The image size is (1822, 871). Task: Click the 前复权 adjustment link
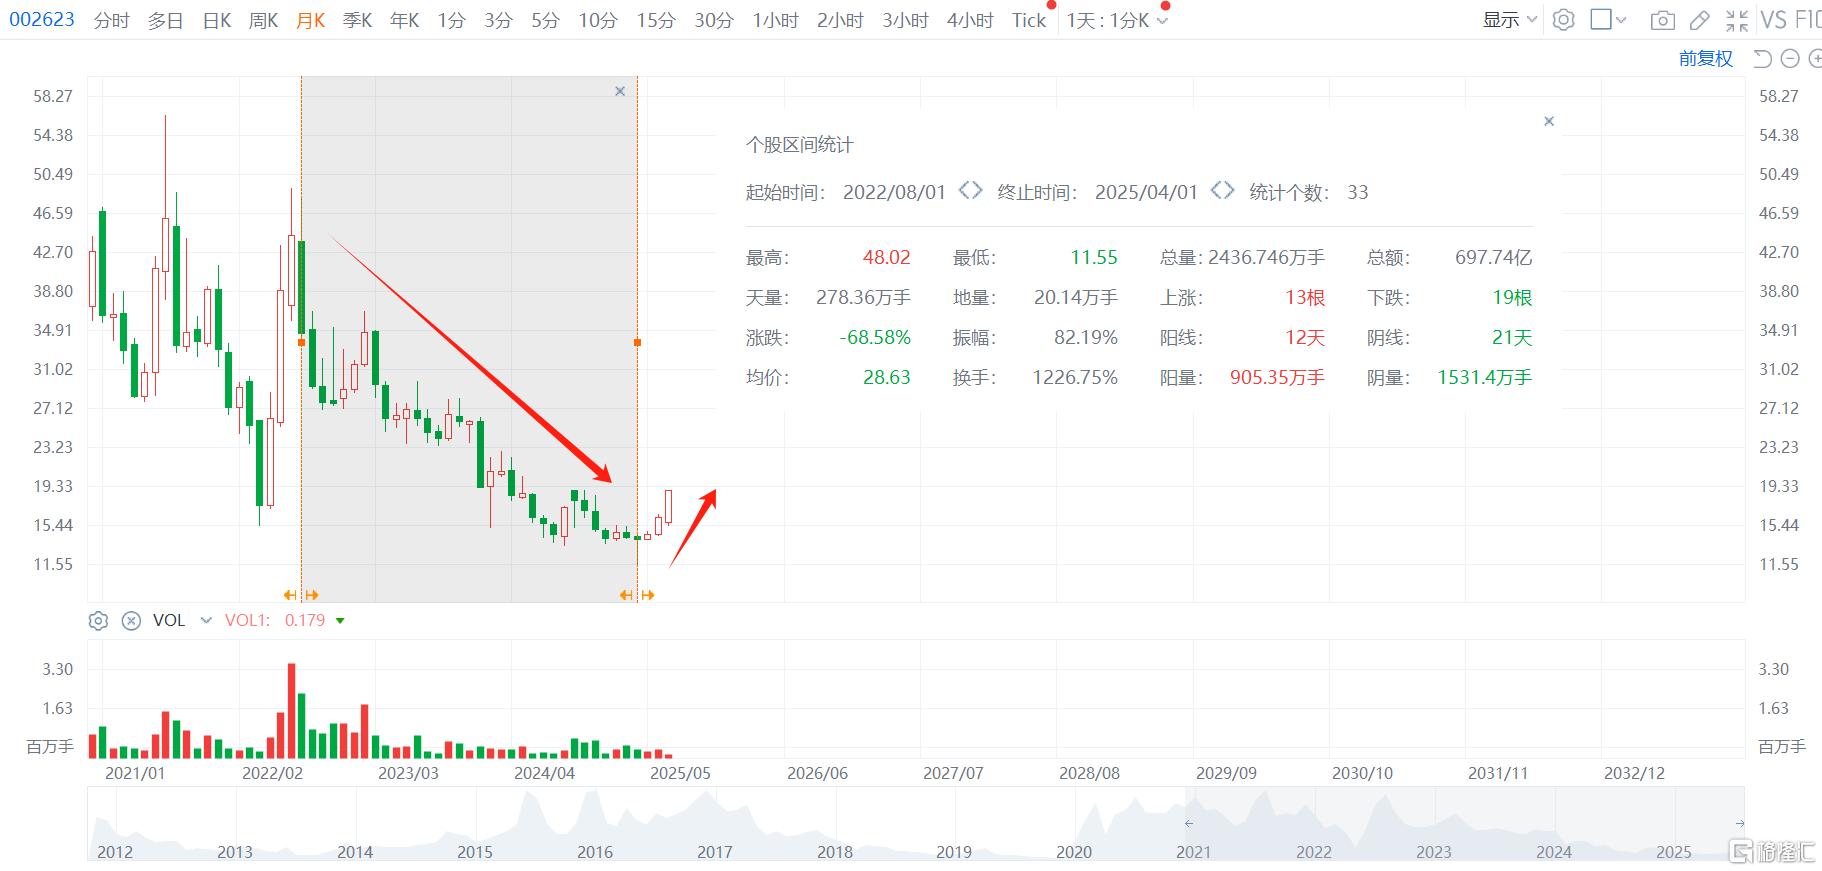pyautogui.click(x=1705, y=59)
